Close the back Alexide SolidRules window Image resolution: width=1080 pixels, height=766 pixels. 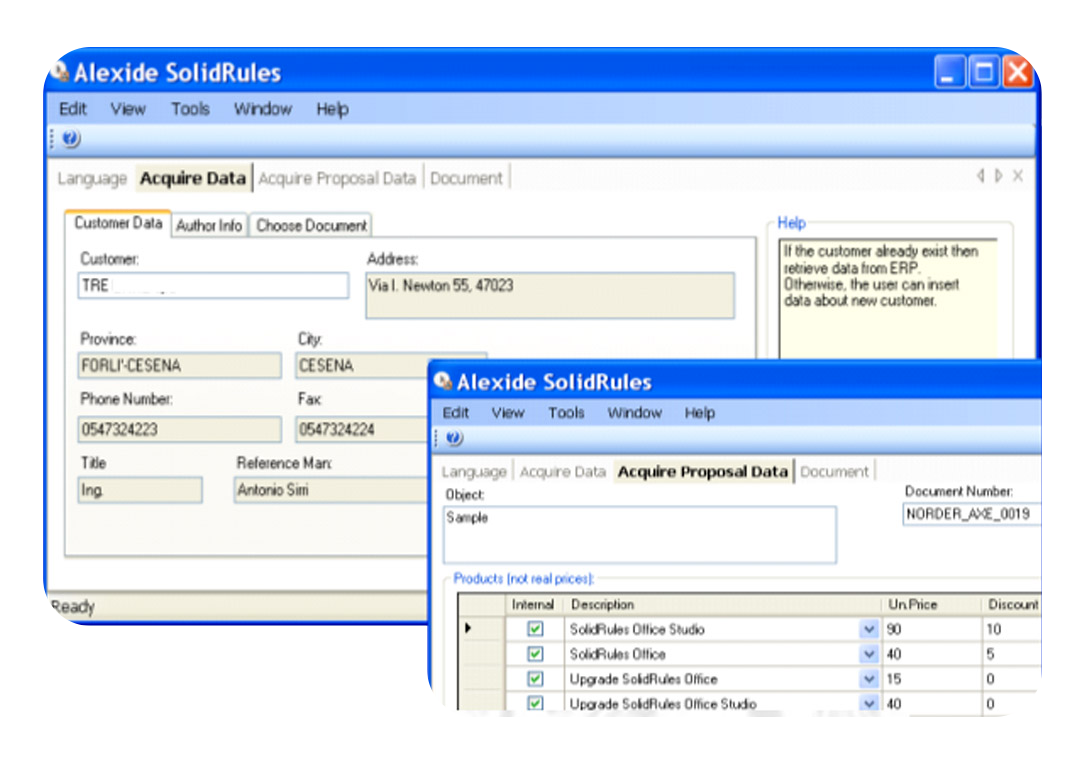click(1017, 72)
